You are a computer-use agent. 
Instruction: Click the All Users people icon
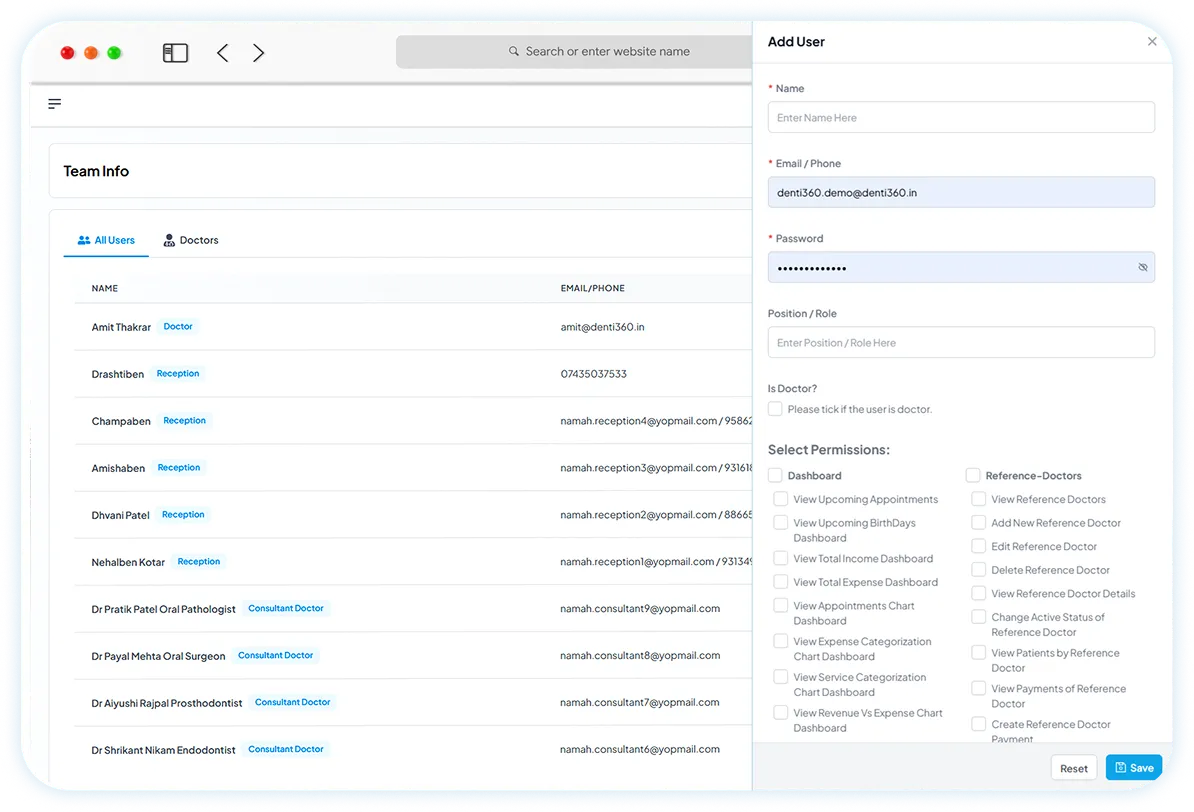(x=84, y=240)
